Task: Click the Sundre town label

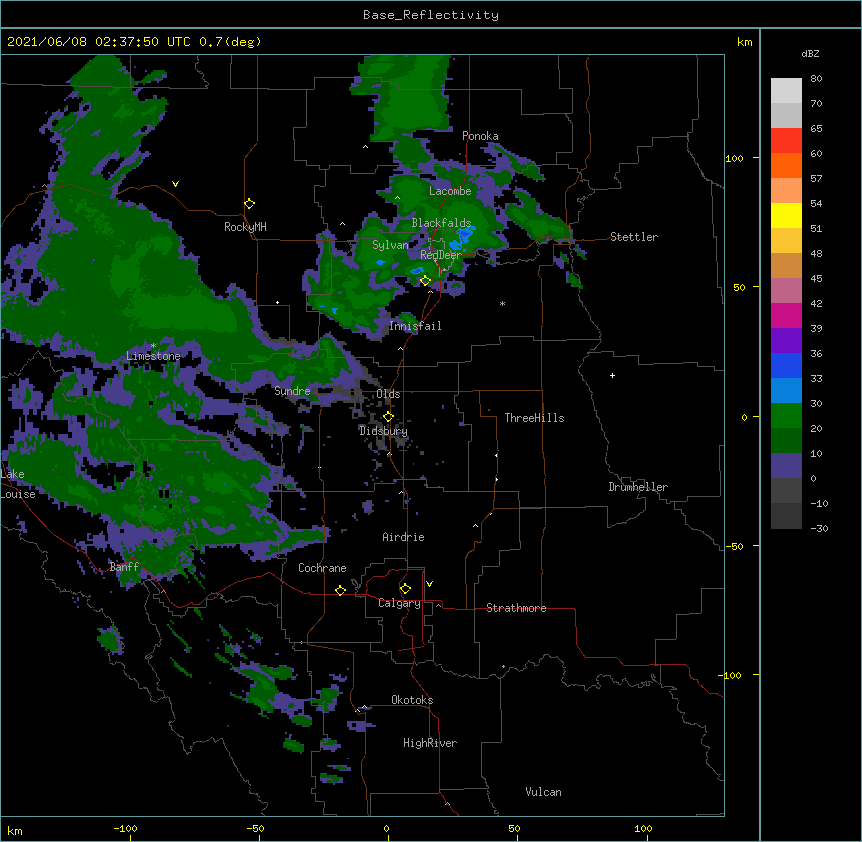Action: [292, 391]
